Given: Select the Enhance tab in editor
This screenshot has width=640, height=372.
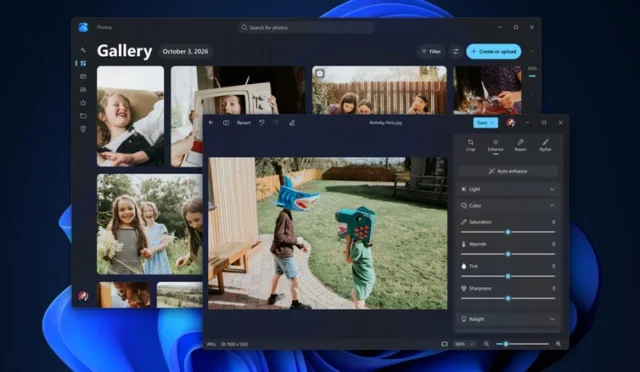Looking at the screenshot, I should (x=496, y=145).
